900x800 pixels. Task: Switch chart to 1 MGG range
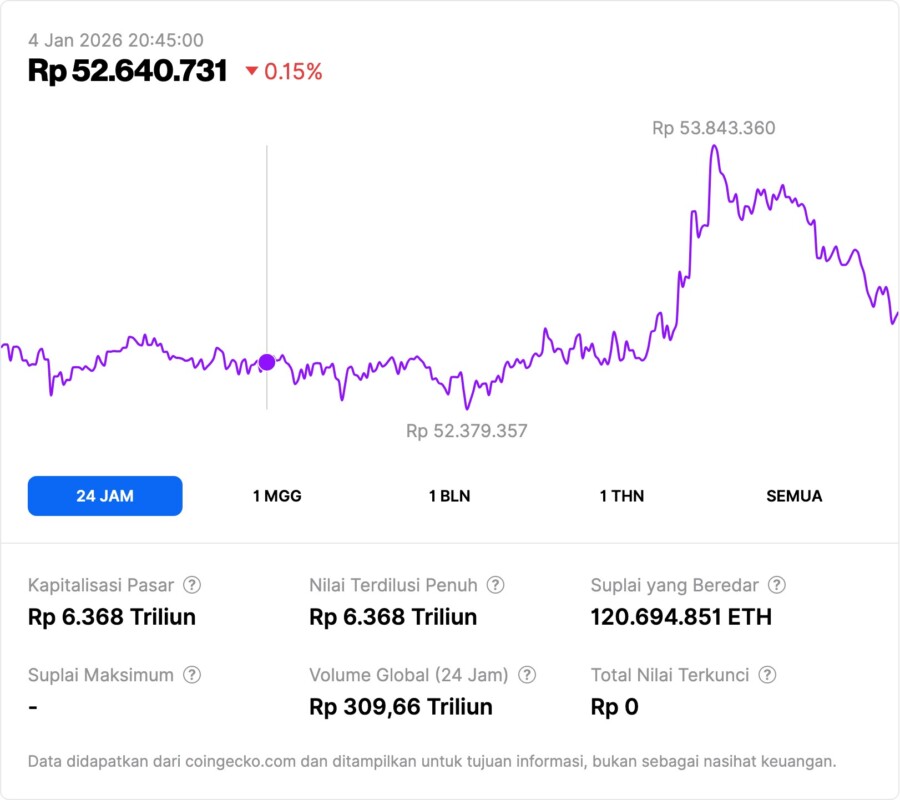277,496
